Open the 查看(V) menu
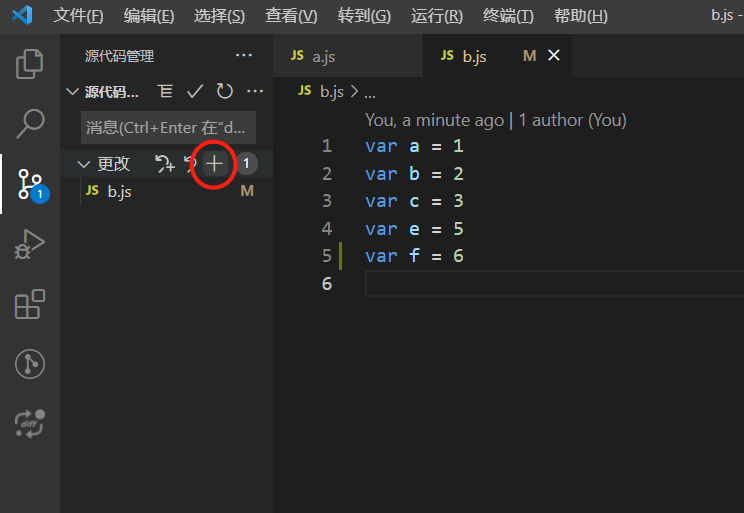The height and width of the screenshot is (513, 744). click(291, 16)
